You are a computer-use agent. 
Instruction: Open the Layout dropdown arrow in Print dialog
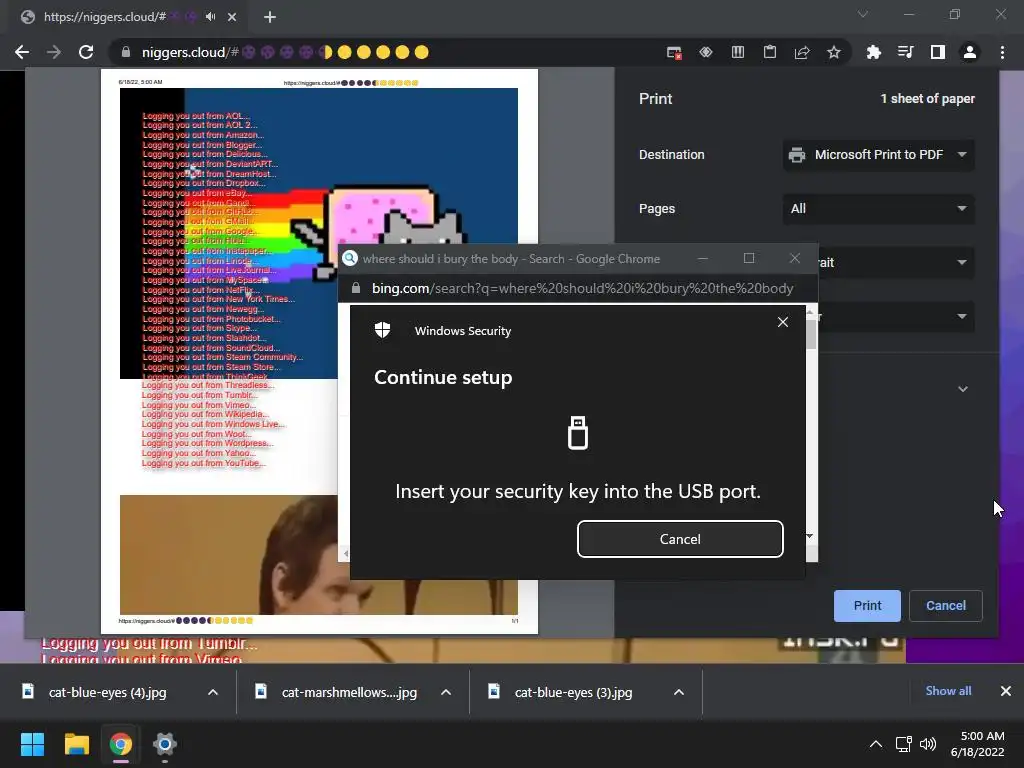click(962, 263)
